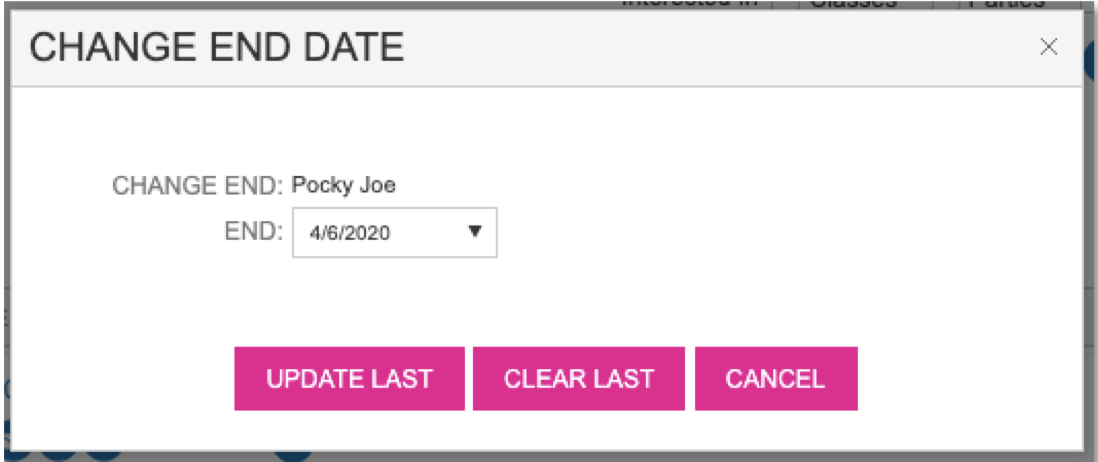
Task: Click the dark backdrop right of the dialog
Action: (1092, 250)
